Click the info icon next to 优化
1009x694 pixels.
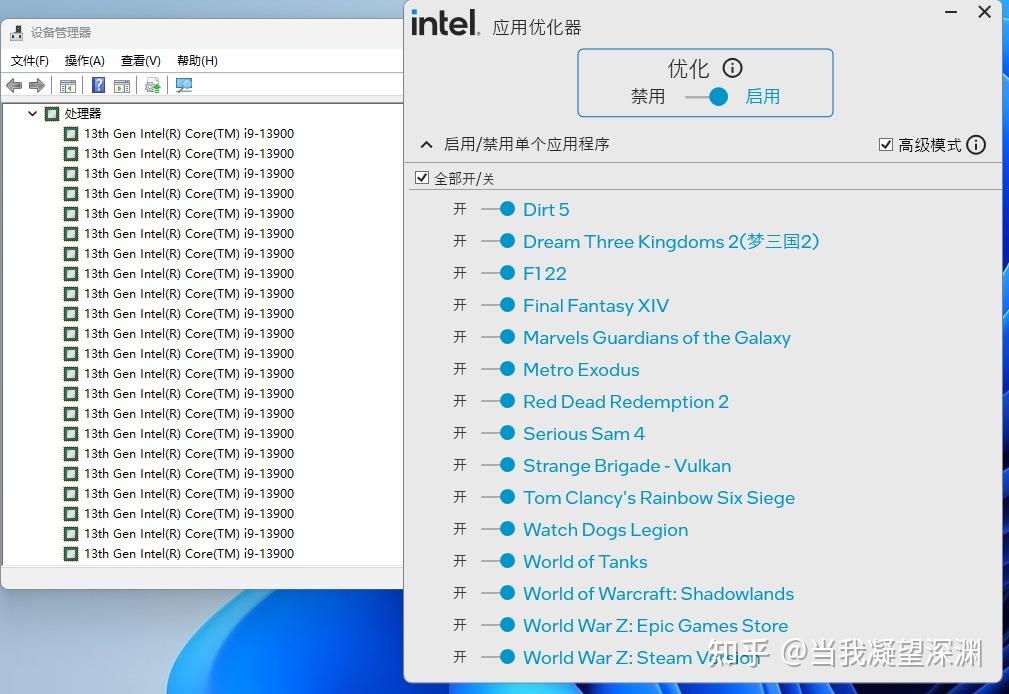[731, 68]
